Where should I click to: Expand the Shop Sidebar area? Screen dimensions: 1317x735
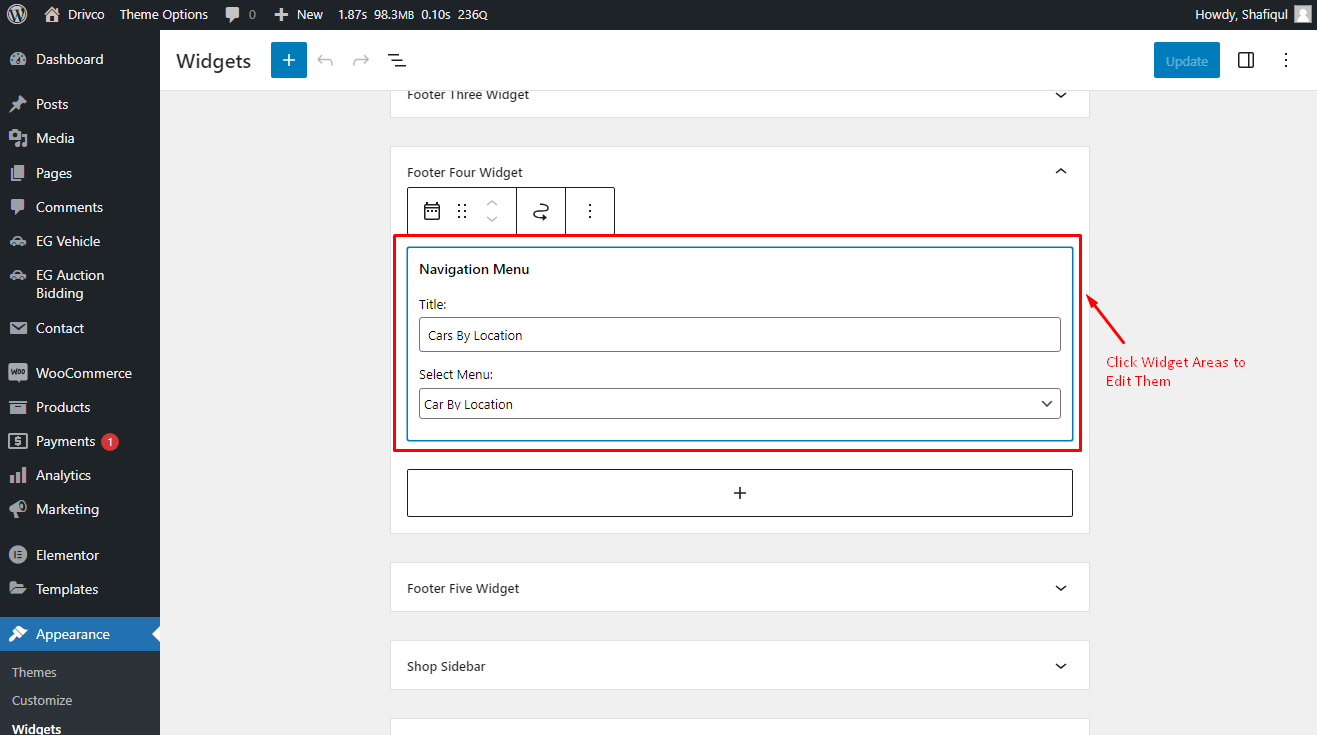click(1061, 666)
